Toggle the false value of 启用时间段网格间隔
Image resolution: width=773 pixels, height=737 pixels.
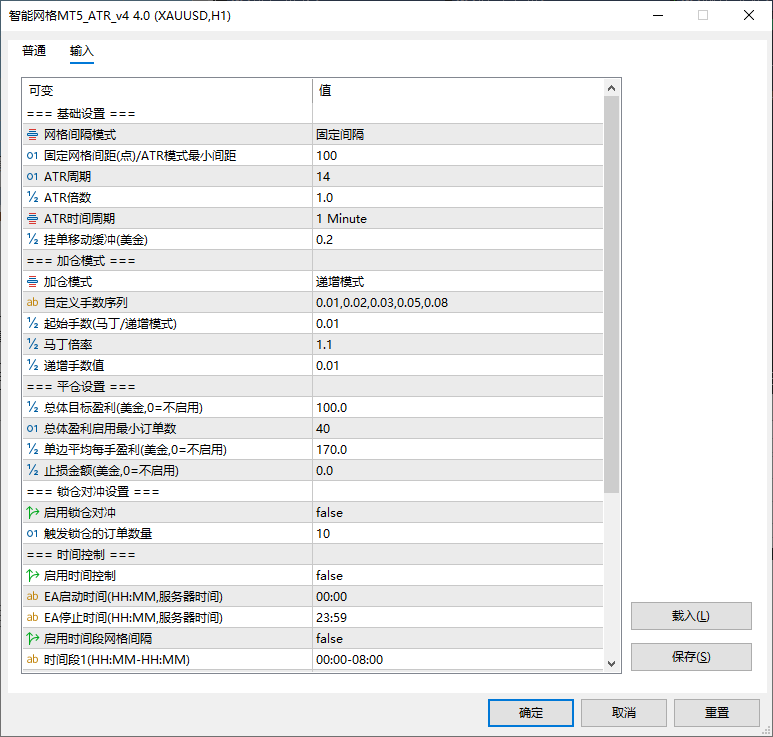coord(458,638)
